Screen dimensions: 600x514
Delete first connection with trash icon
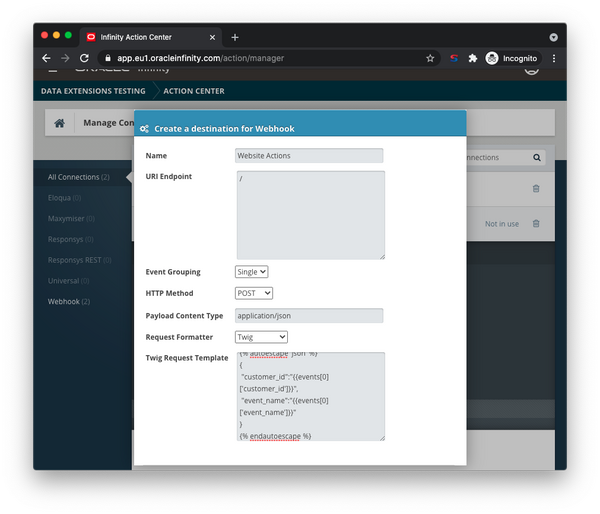tap(536, 189)
